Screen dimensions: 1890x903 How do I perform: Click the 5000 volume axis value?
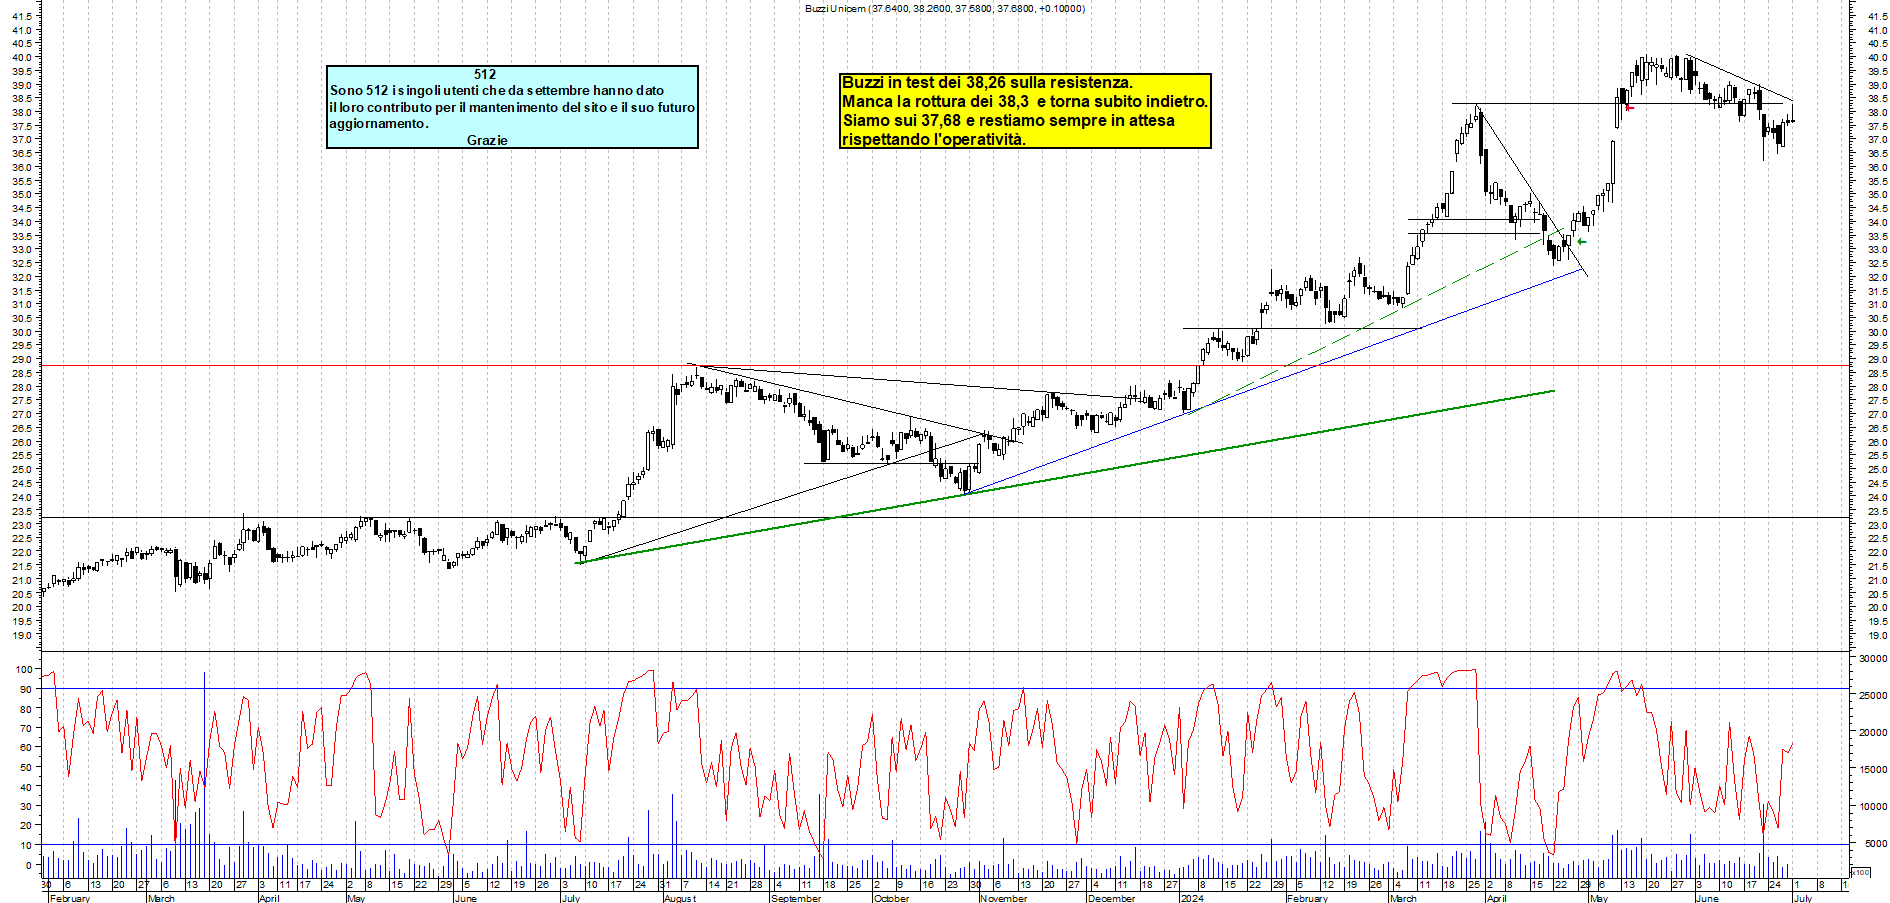pyautogui.click(x=1875, y=843)
